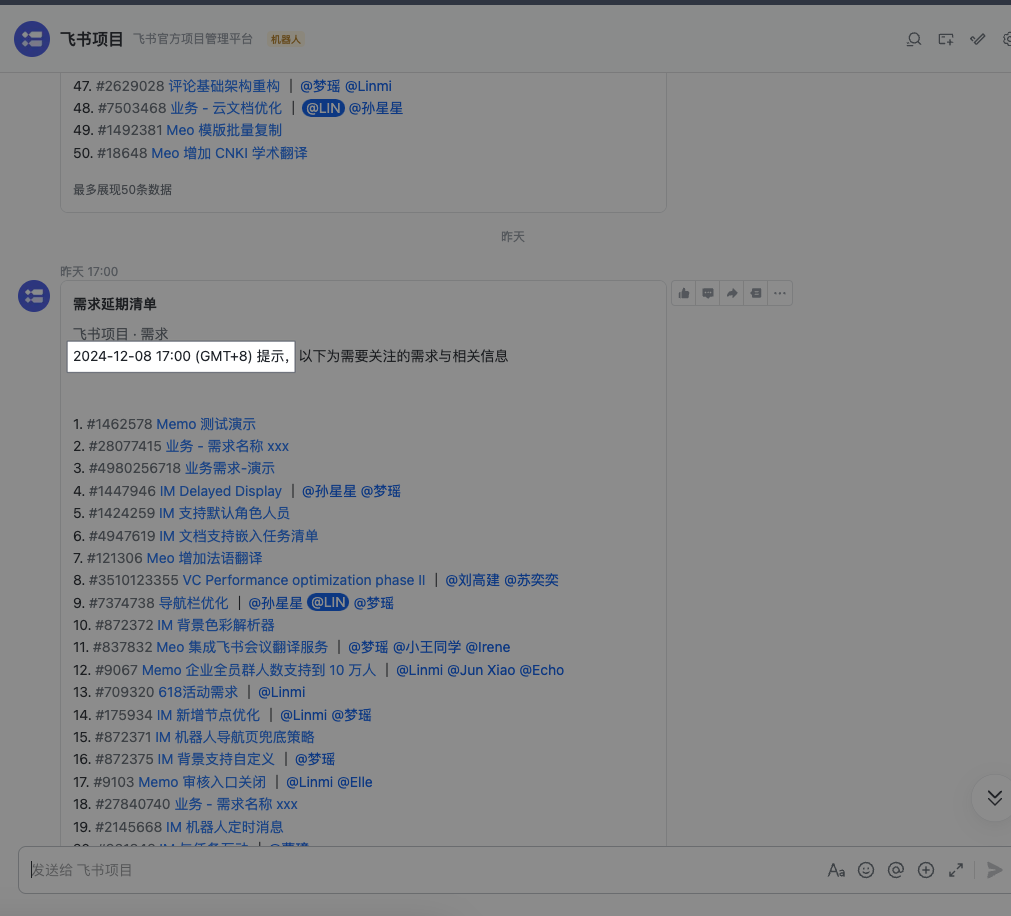The image size is (1011, 916).
Task: Click the 昨天 17:00 timestamp
Action: coord(89,271)
